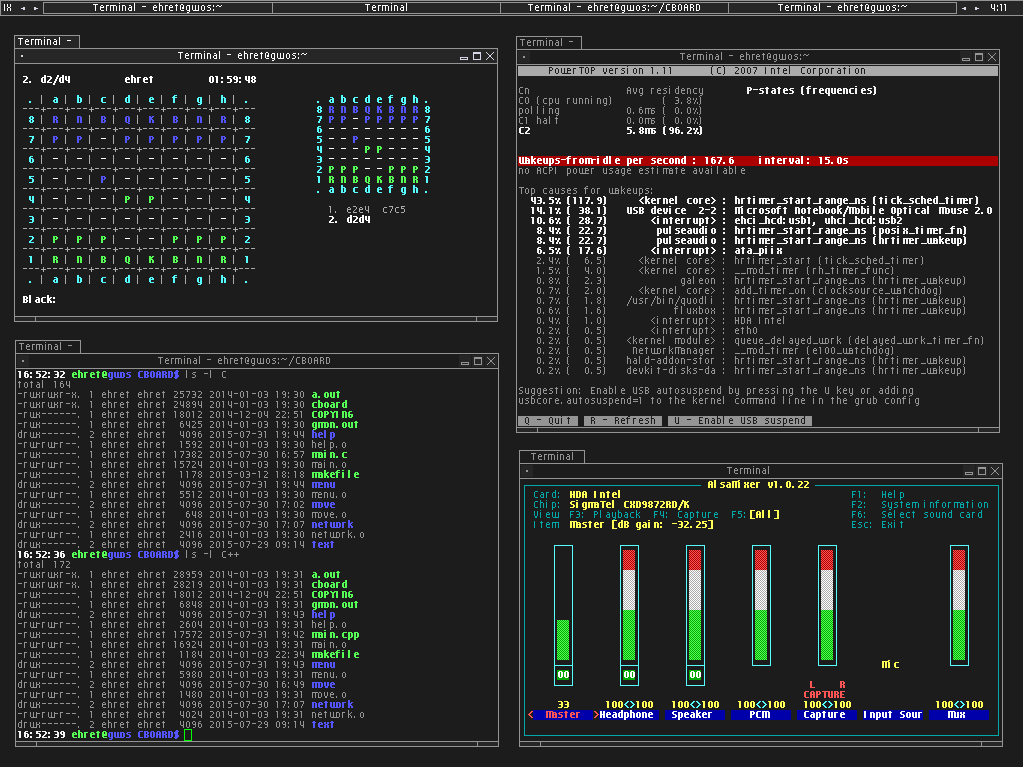Click the stick dot on the PowerTOP window titlebar
1023x767 pixels.
[525, 57]
